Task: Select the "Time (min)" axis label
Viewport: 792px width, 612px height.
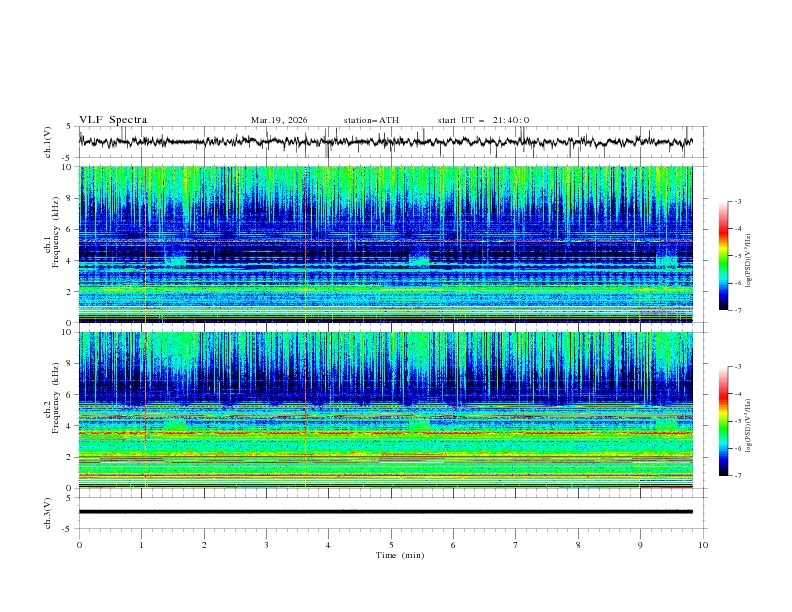Action: (x=400, y=555)
